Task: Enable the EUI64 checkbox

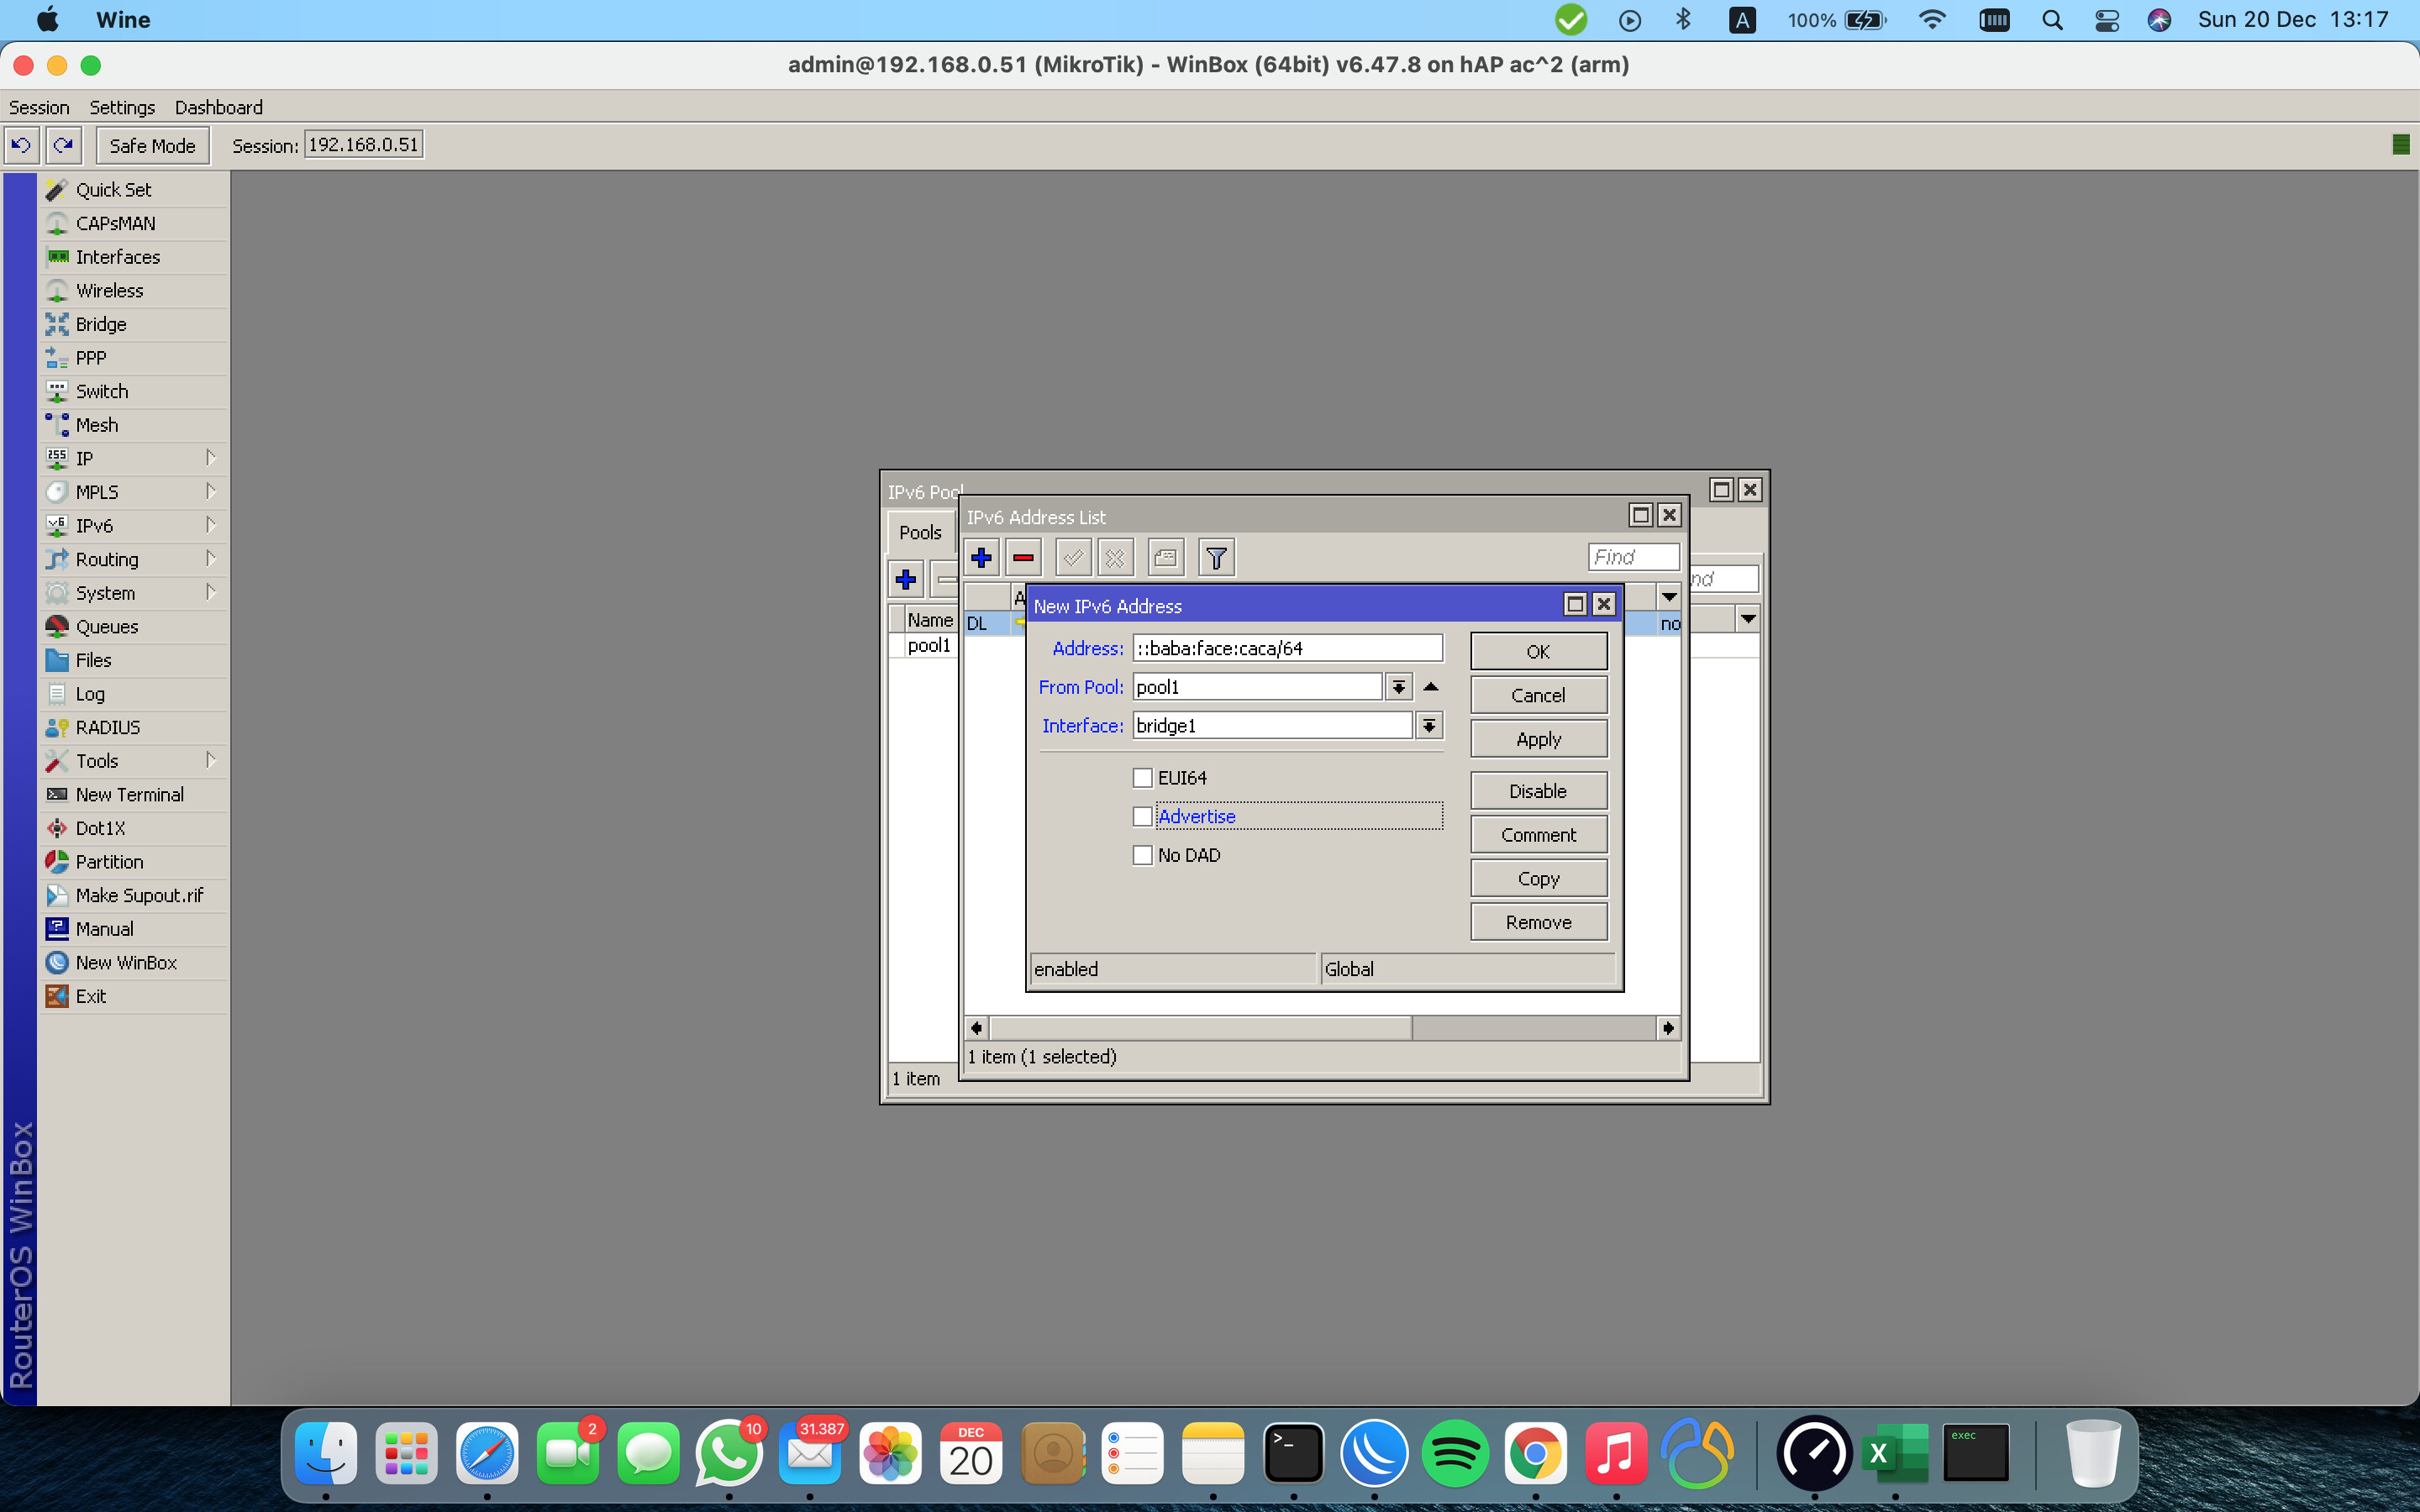Action: 1142,778
